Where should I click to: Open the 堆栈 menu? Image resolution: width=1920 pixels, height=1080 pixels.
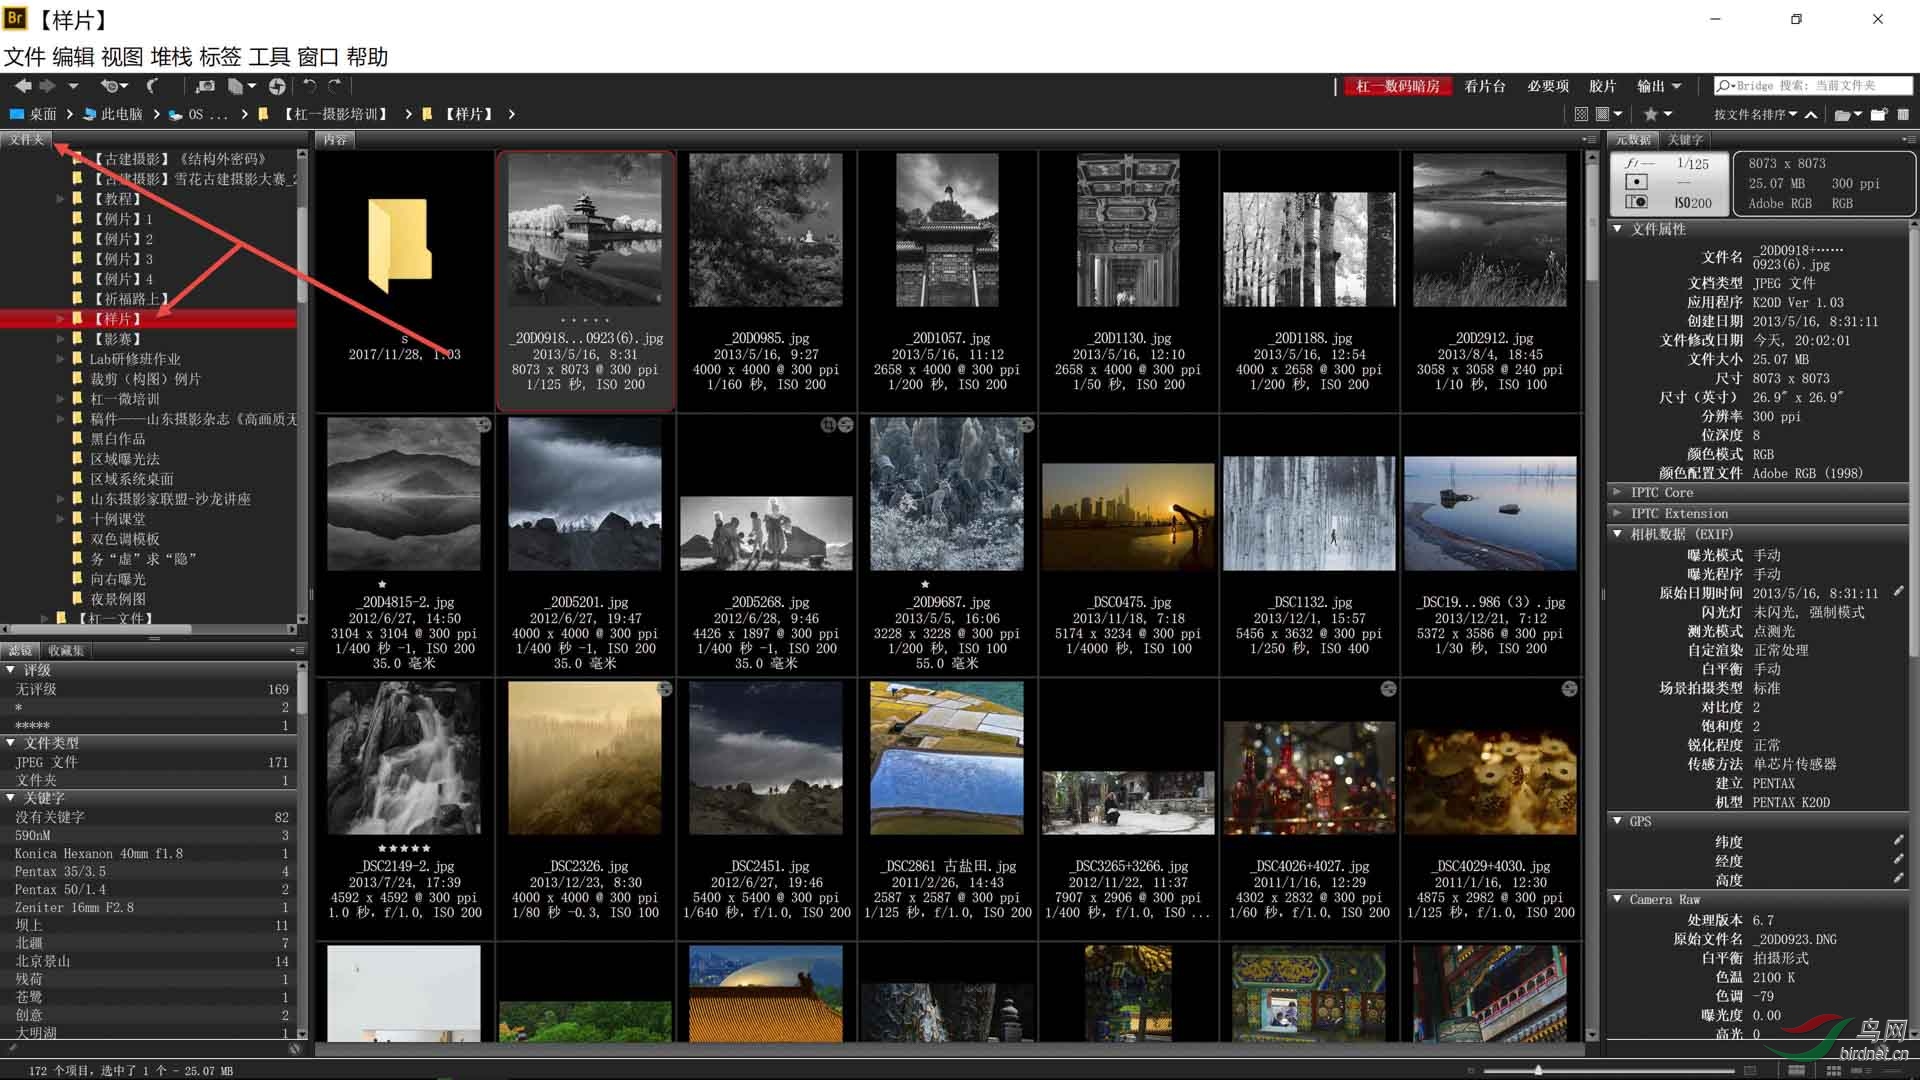click(170, 57)
